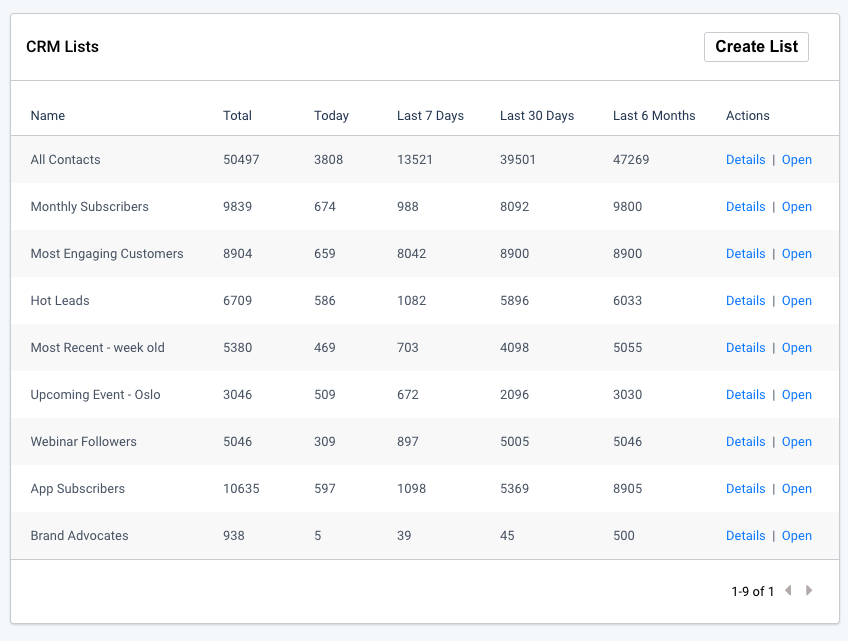The width and height of the screenshot is (848, 641).
Task: Click the Create List button
Action: [x=756, y=46]
